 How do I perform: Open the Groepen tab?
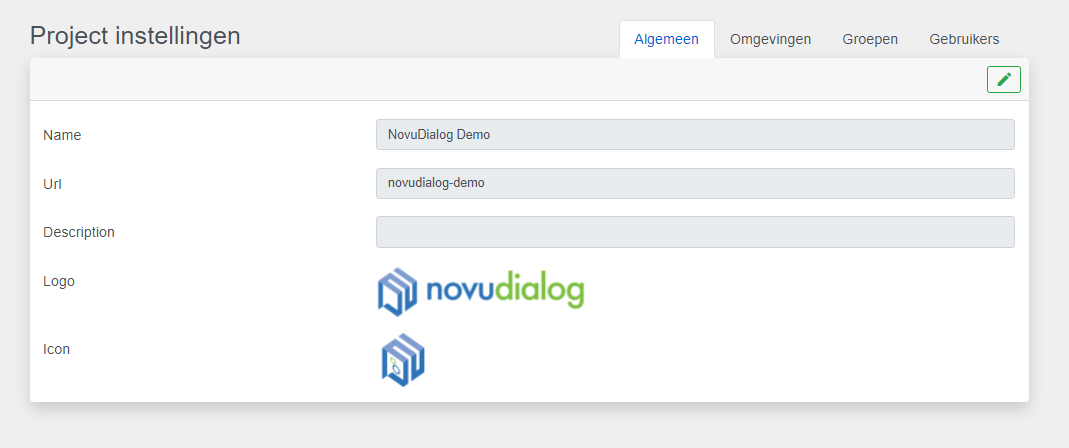pyautogui.click(x=870, y=40)
